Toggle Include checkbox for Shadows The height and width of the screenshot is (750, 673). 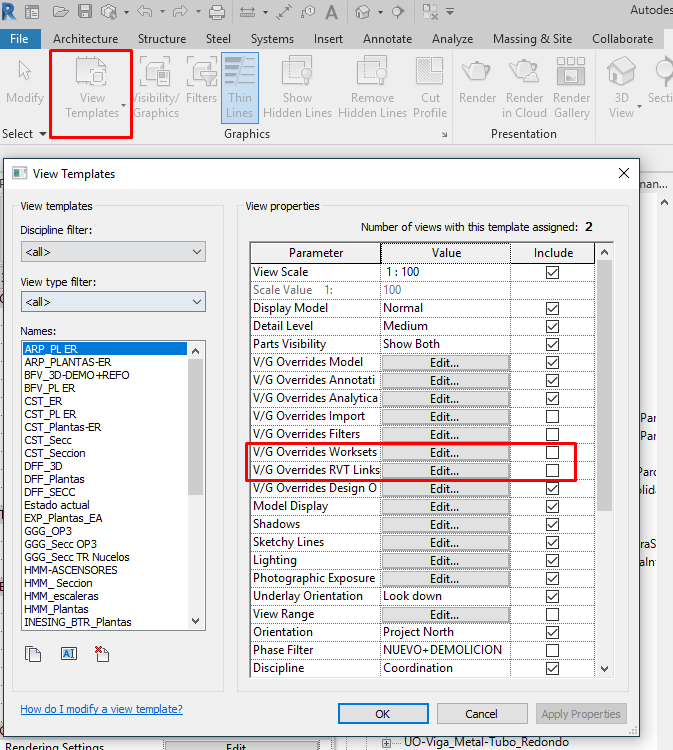click(552, 524)
